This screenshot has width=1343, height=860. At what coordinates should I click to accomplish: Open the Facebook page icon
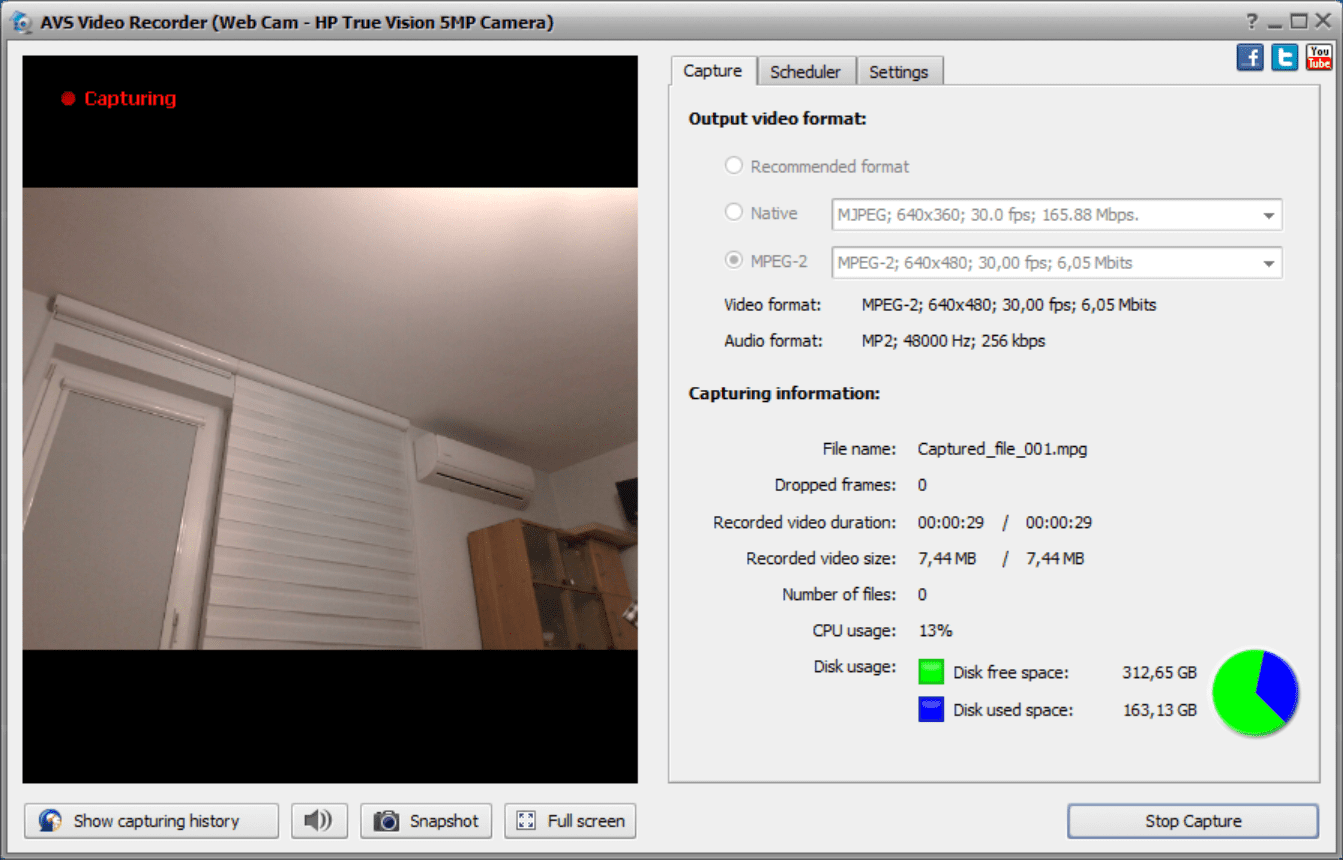tap(1250, 57)
